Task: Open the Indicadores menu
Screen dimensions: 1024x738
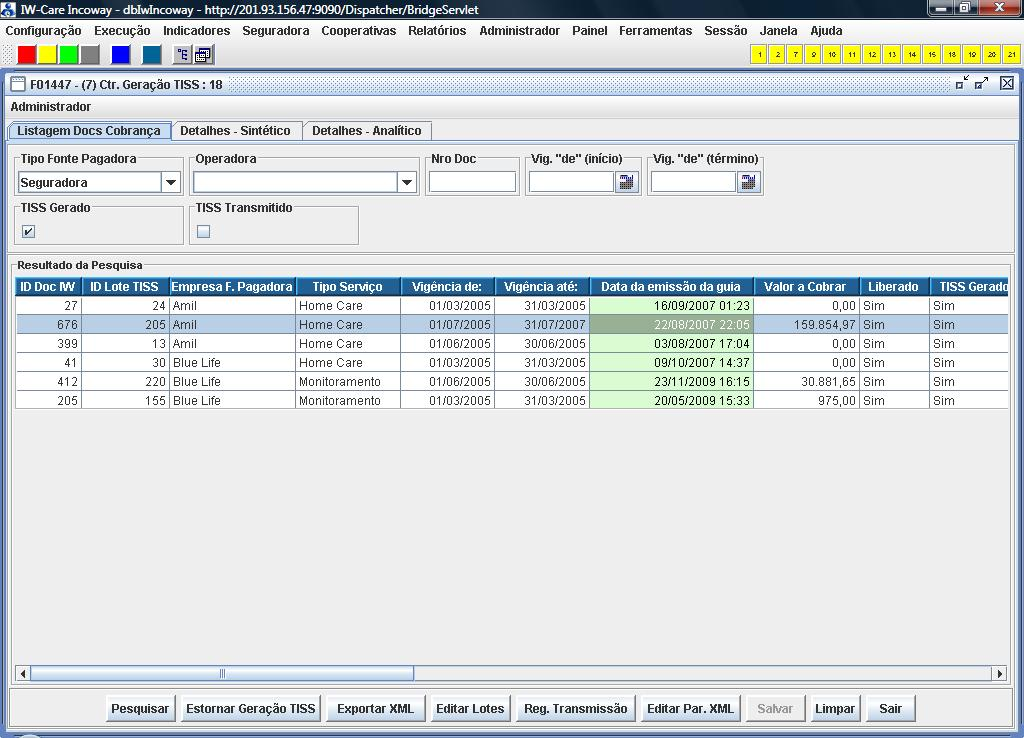Action: (x=197, y=31)
